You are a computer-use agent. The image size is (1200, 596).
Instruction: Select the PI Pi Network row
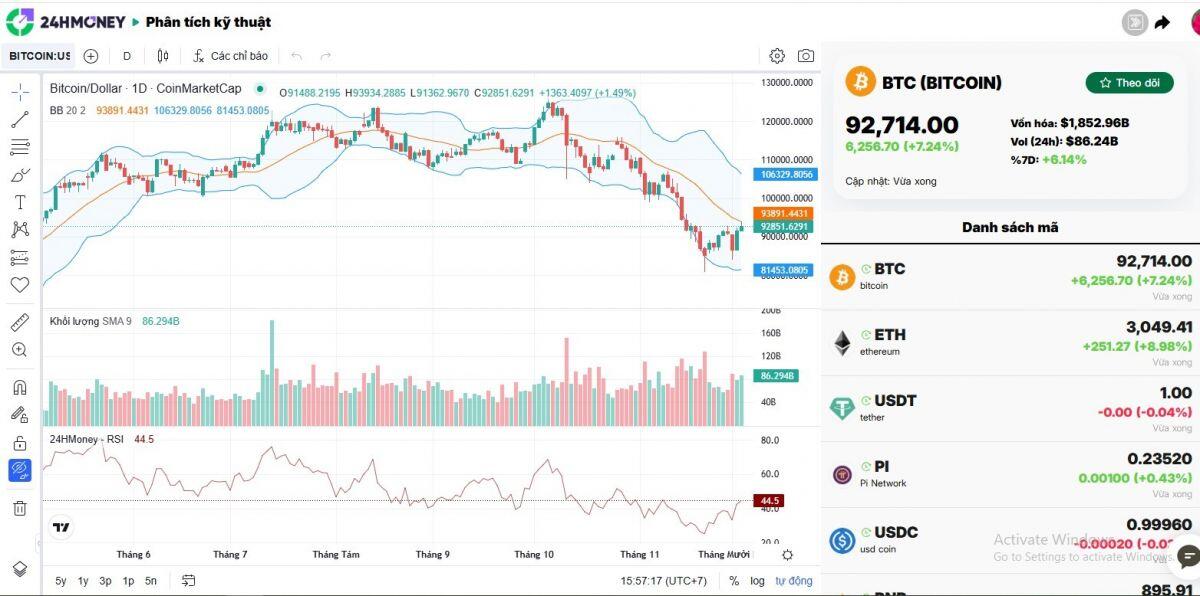pyautogui.click(x=1010, y=475)
